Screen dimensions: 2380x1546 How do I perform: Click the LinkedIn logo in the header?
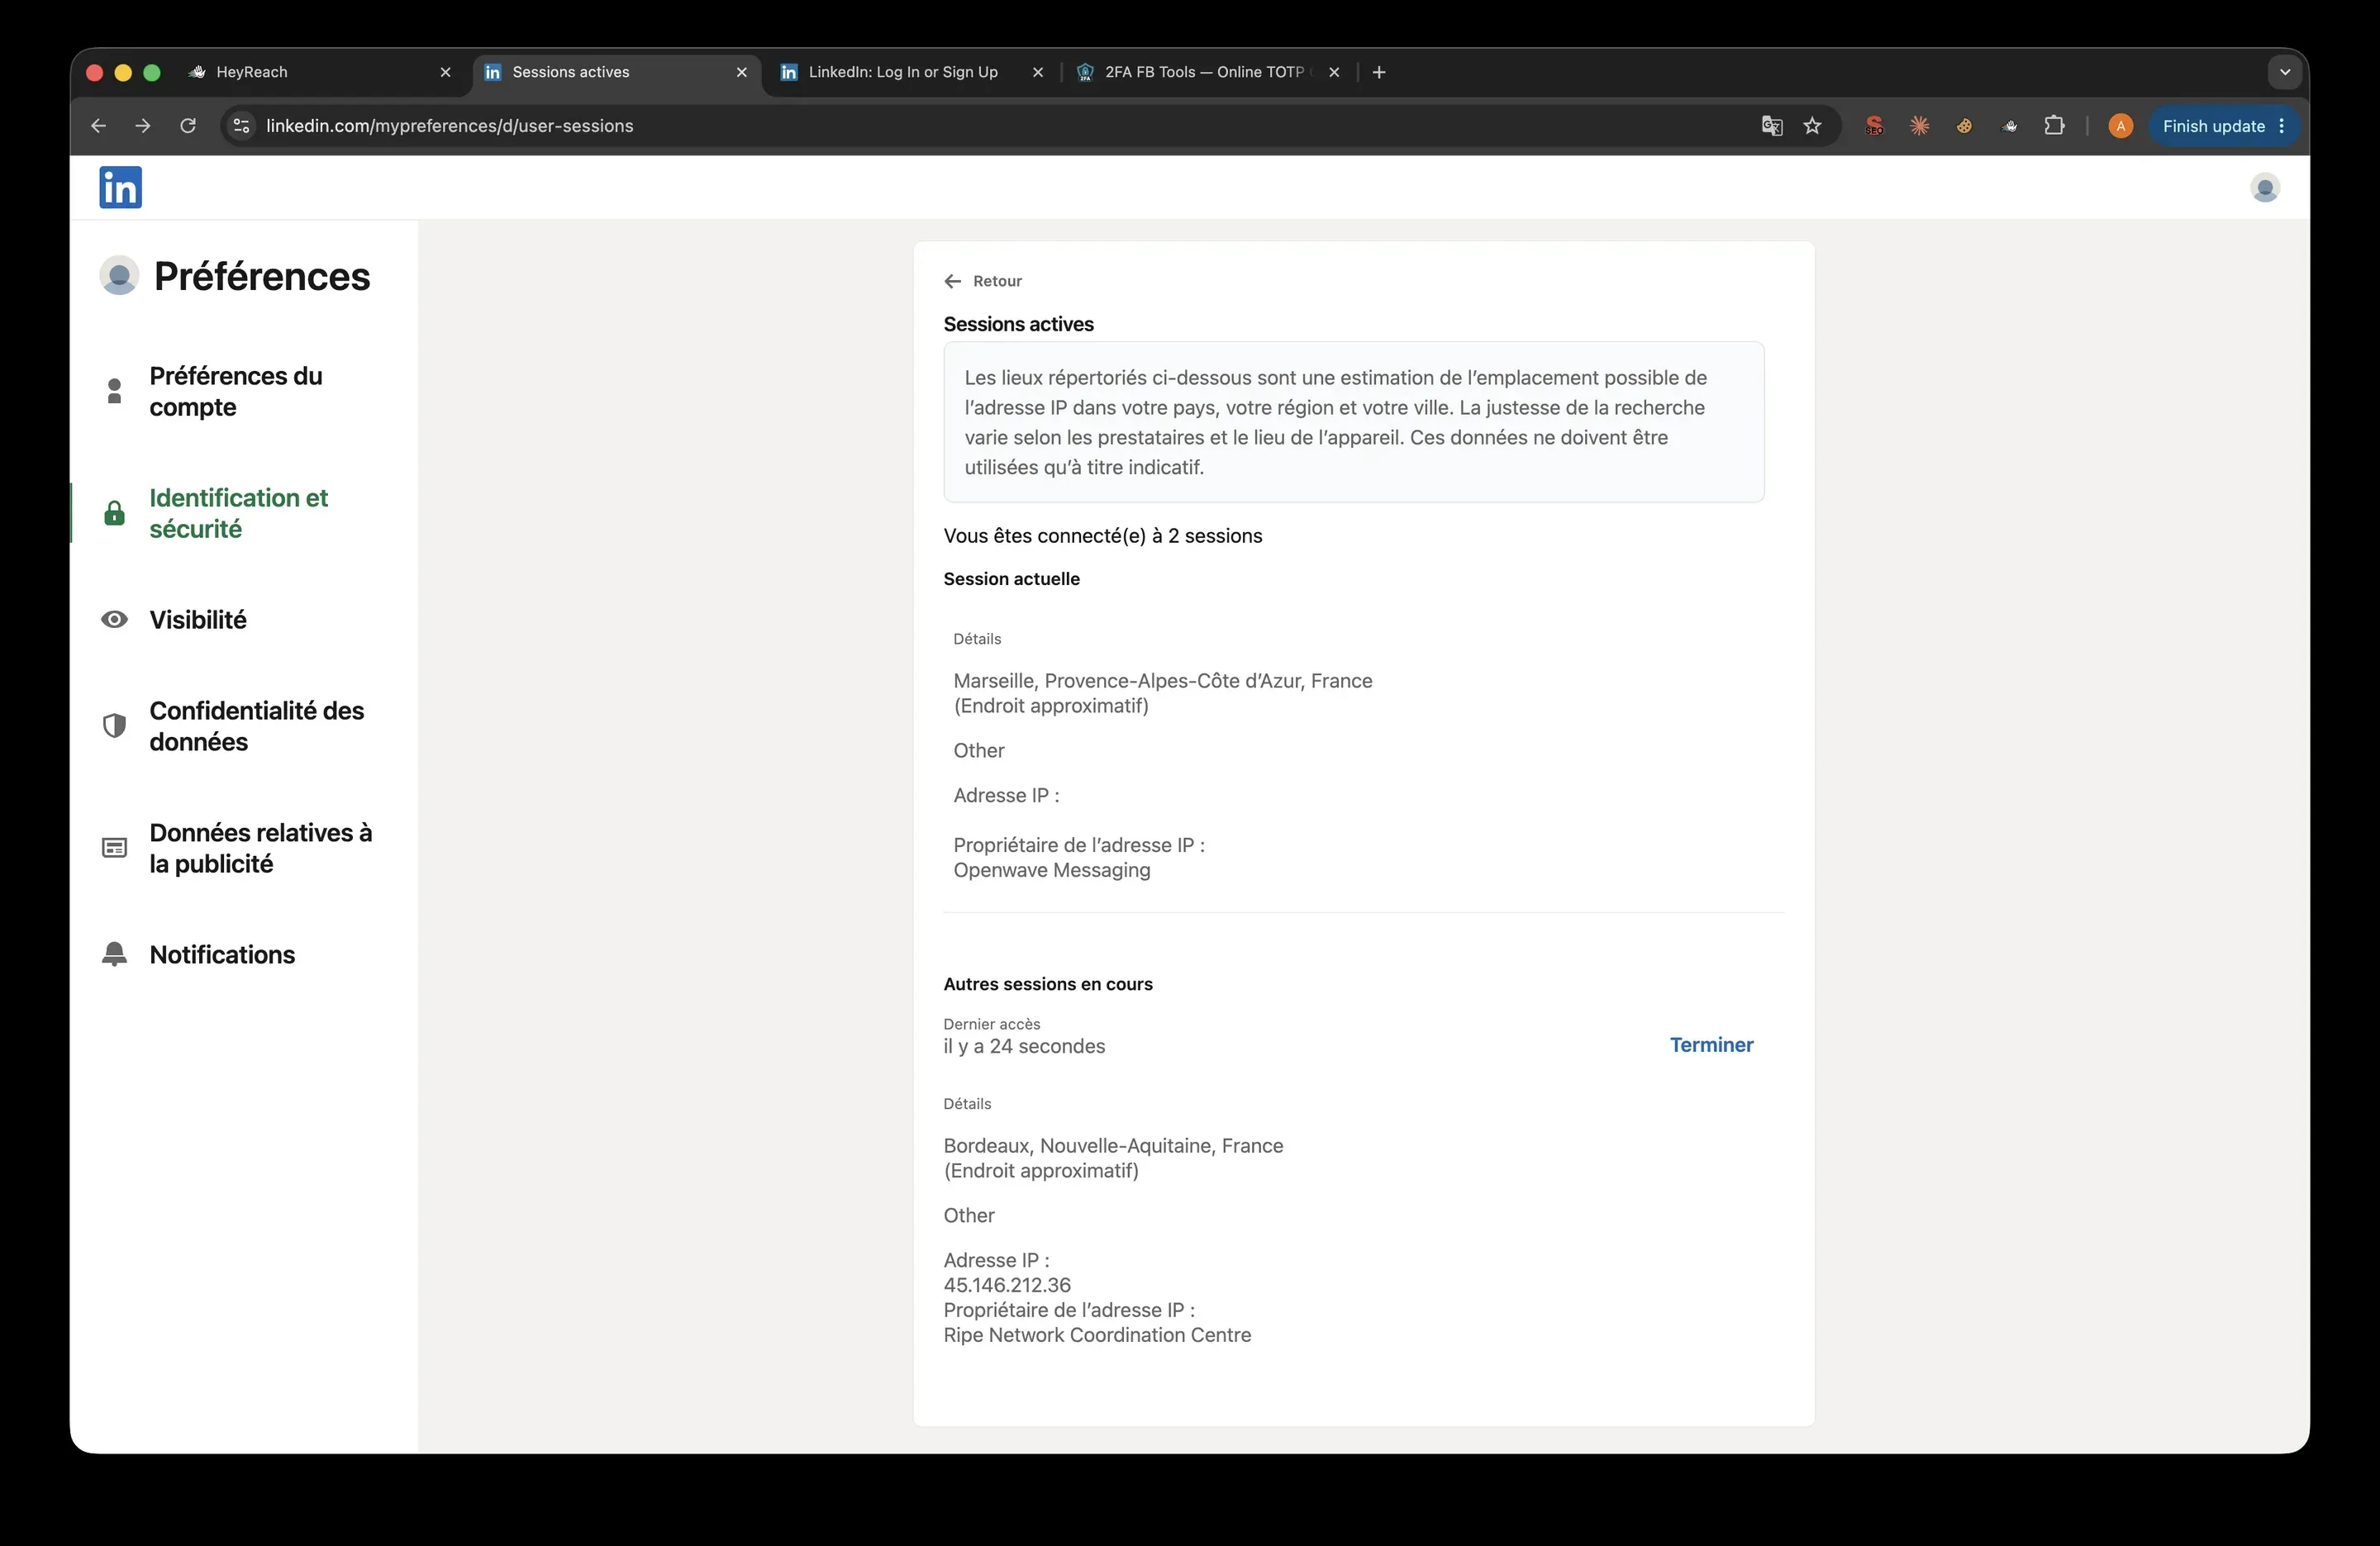point(120,187)
